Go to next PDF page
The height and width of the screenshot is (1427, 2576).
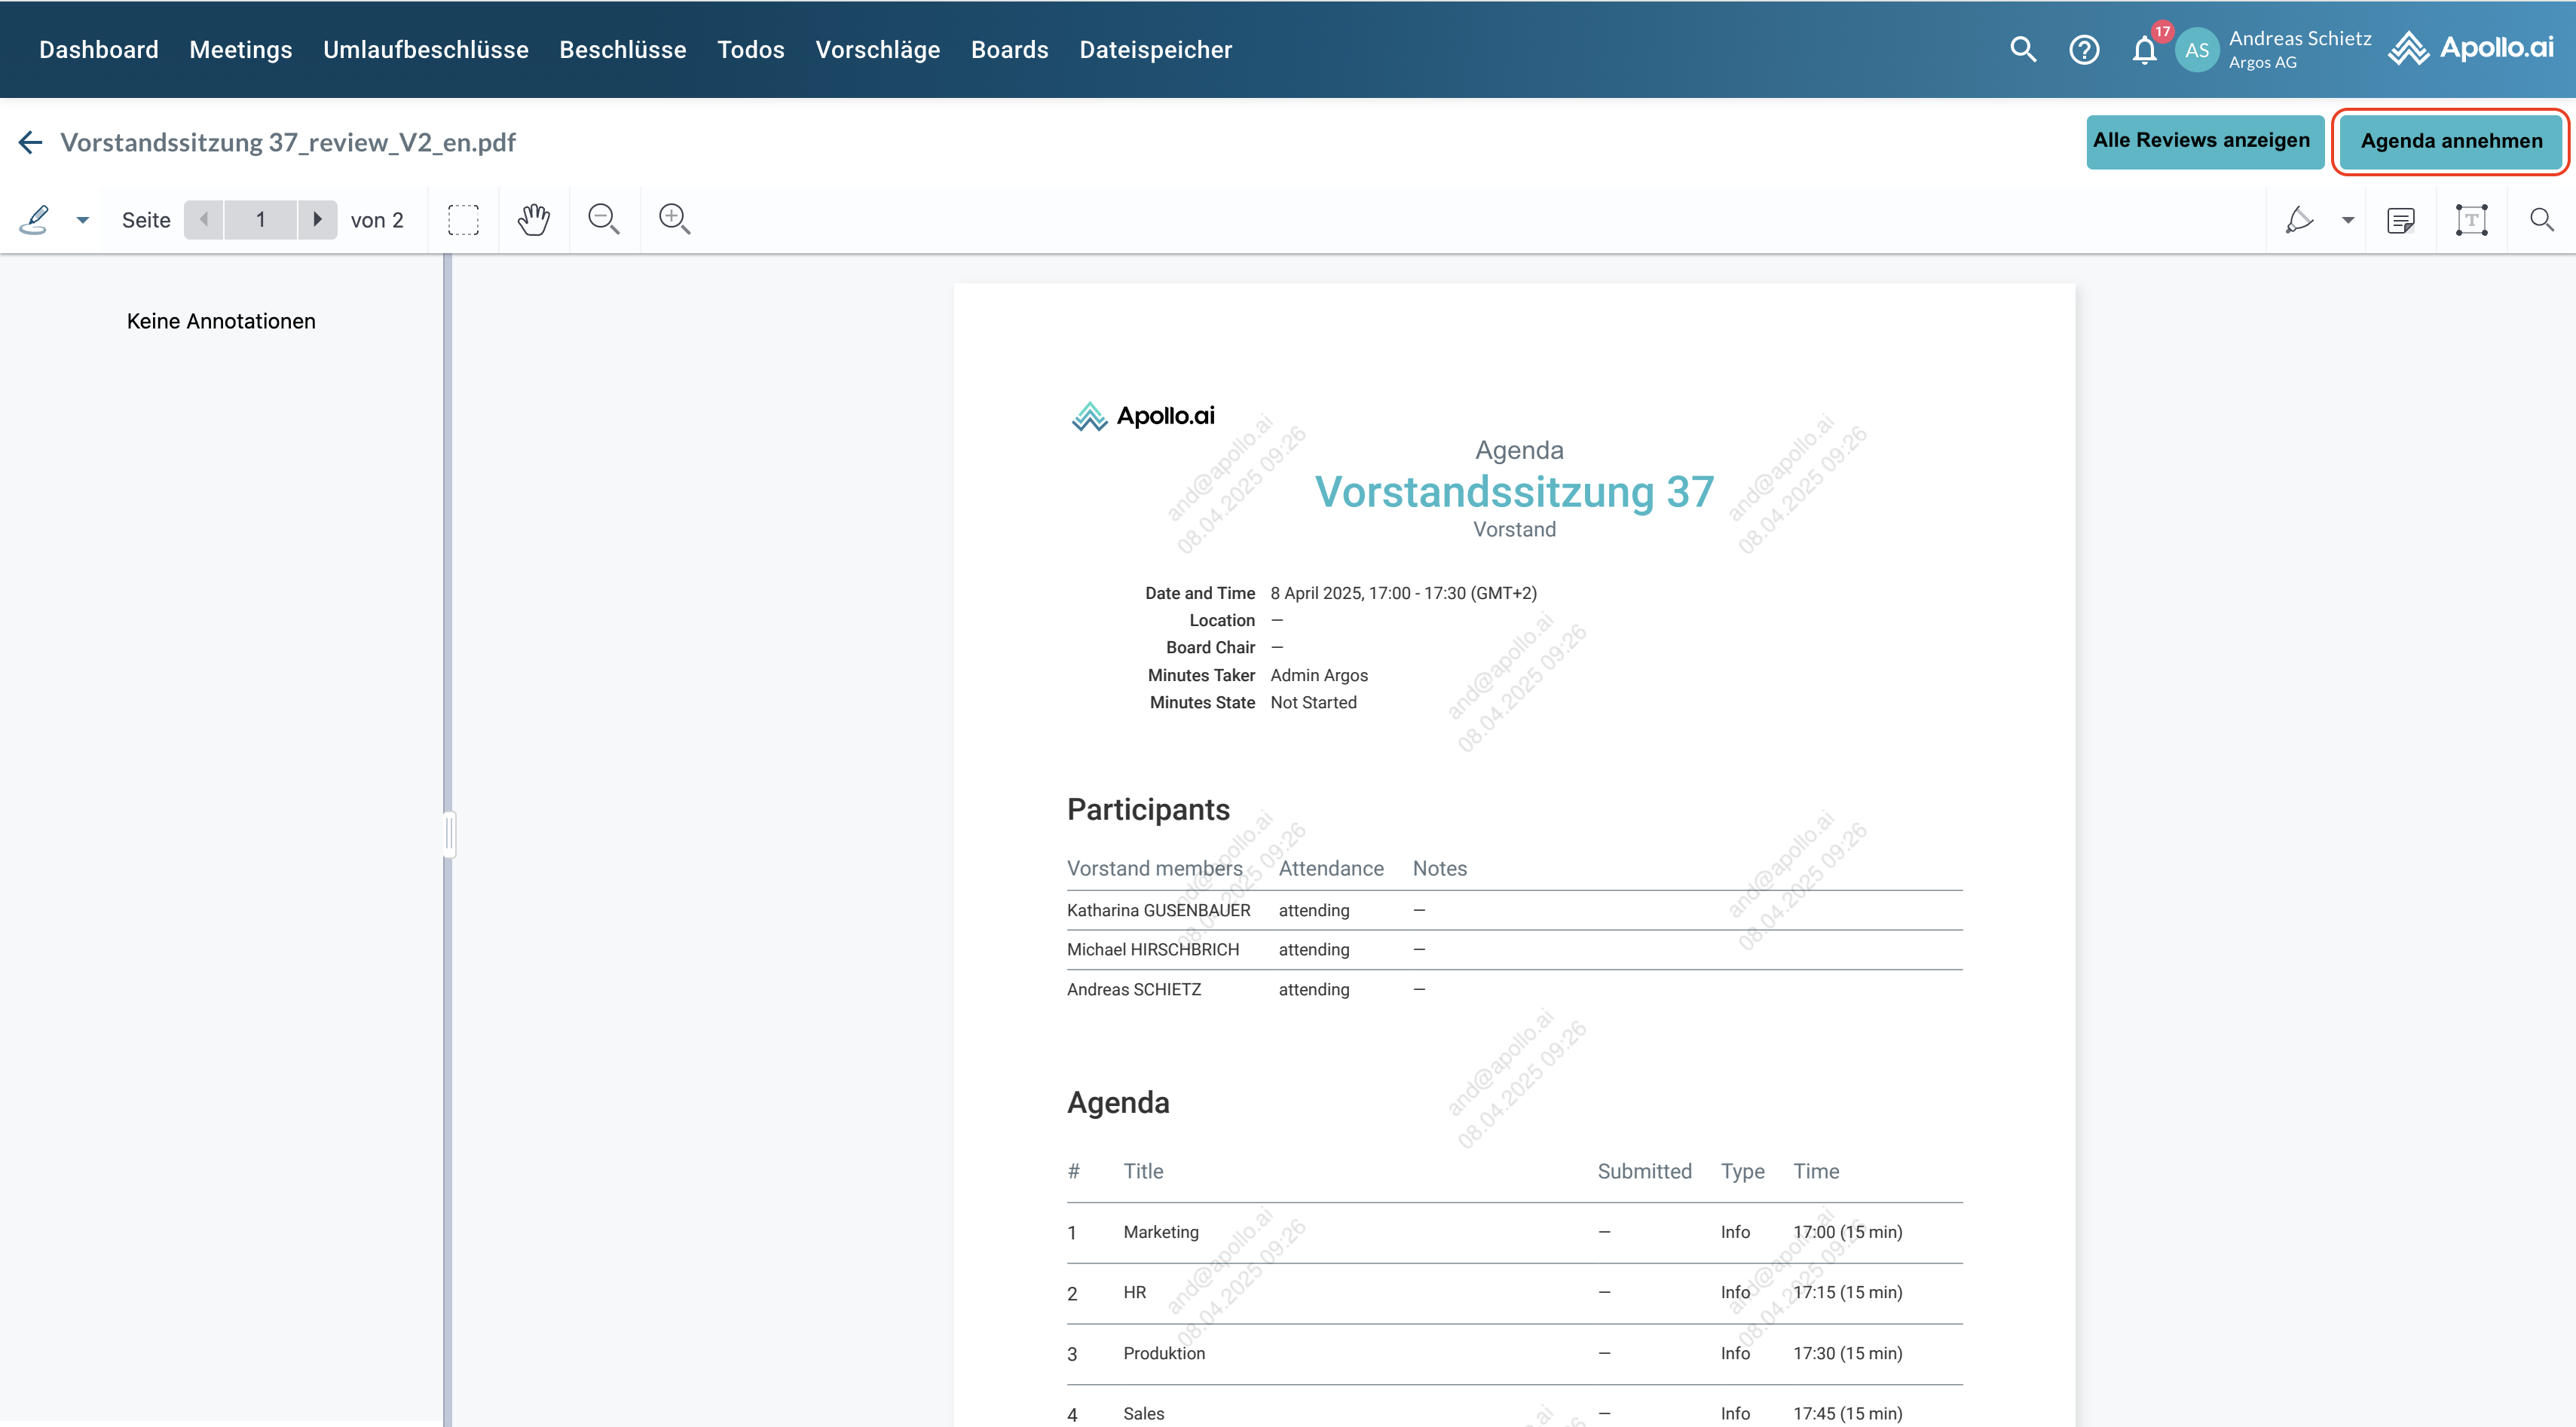coord(317,219)
